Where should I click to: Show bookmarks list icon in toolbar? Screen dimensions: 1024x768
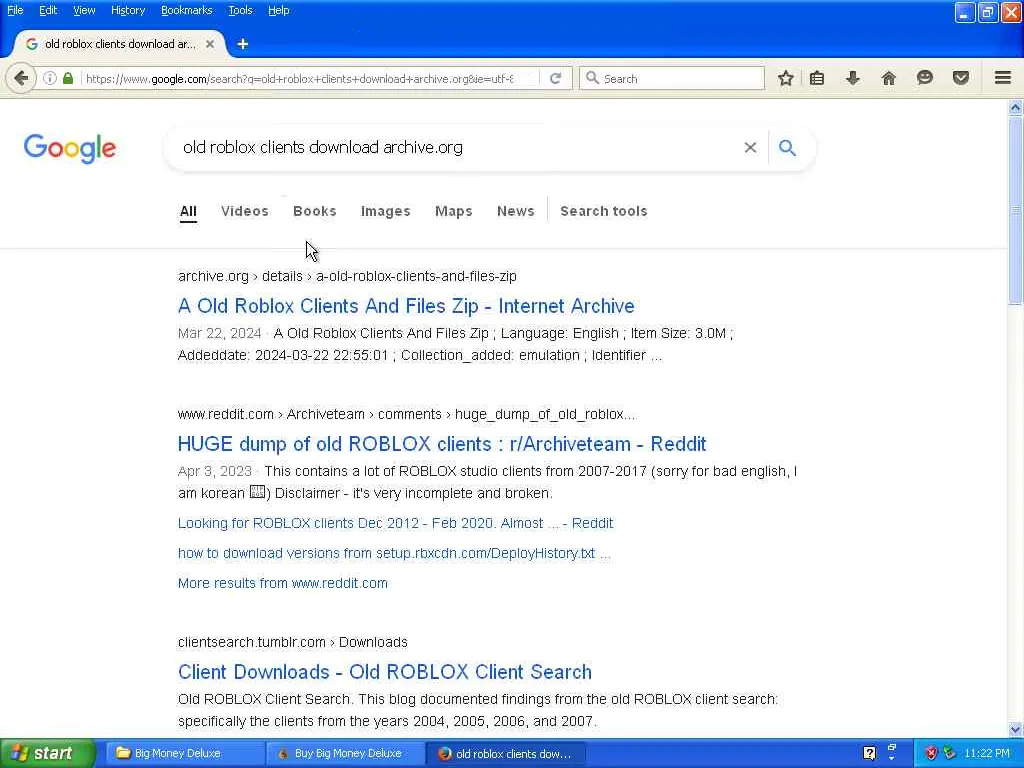click(816, 78)
